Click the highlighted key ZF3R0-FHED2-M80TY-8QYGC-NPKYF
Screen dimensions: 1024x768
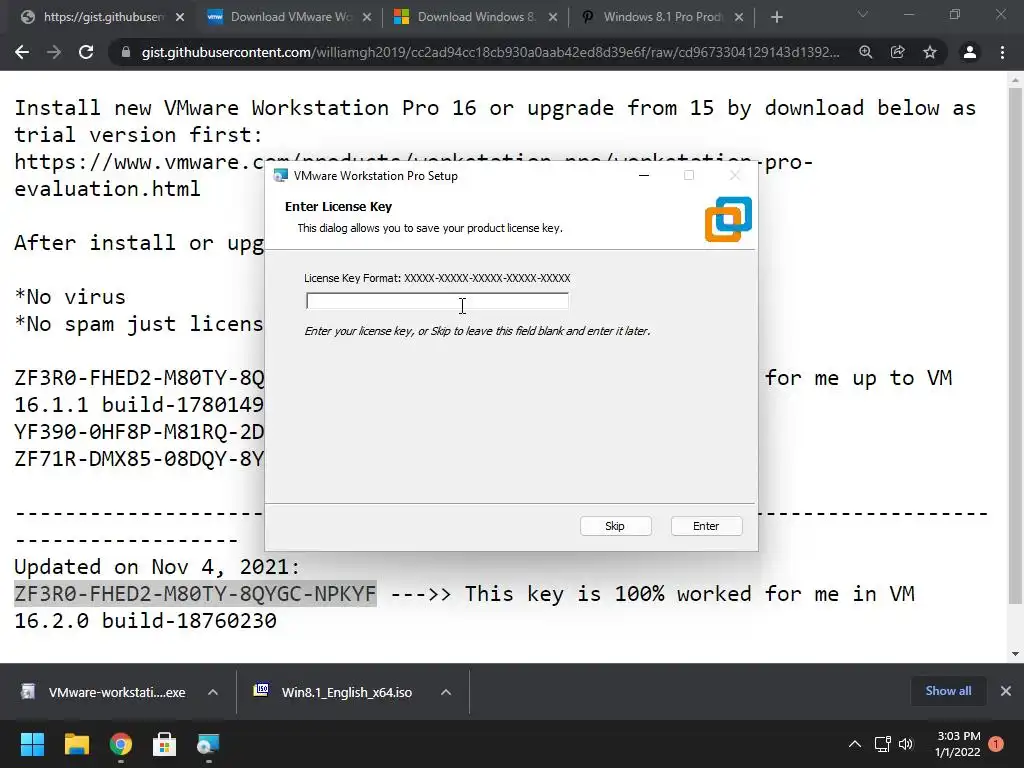click(x=195, y=594)
